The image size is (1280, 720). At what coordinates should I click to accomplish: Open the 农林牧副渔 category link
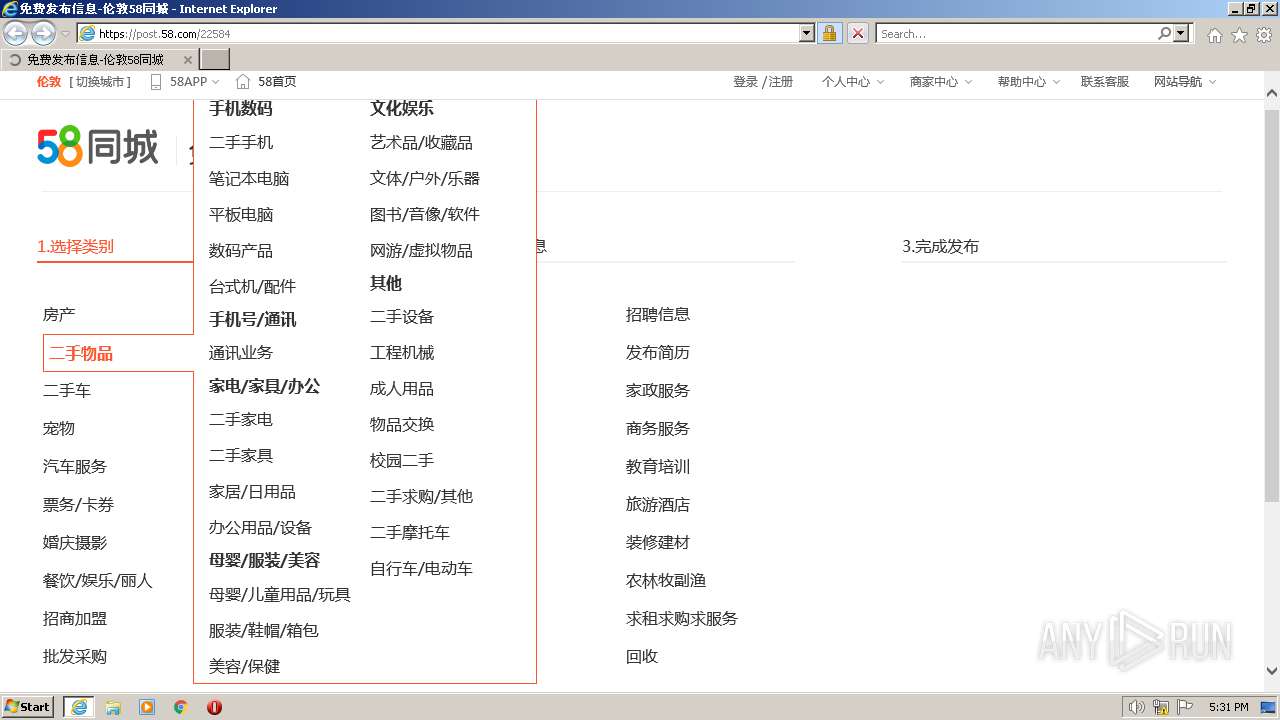coord(666,581)
